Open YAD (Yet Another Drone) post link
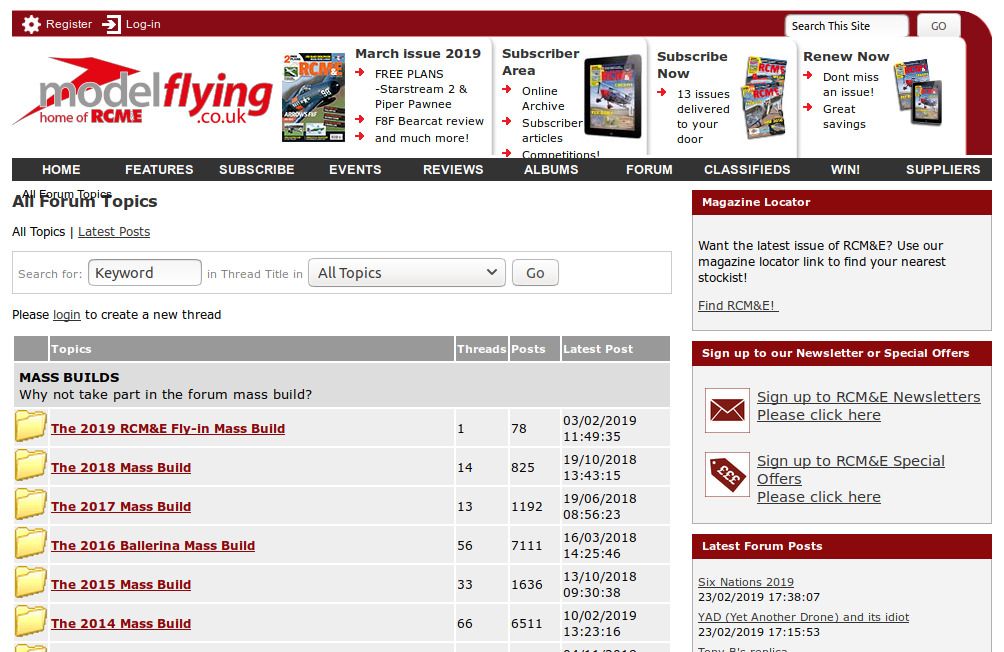 [804, 617]
